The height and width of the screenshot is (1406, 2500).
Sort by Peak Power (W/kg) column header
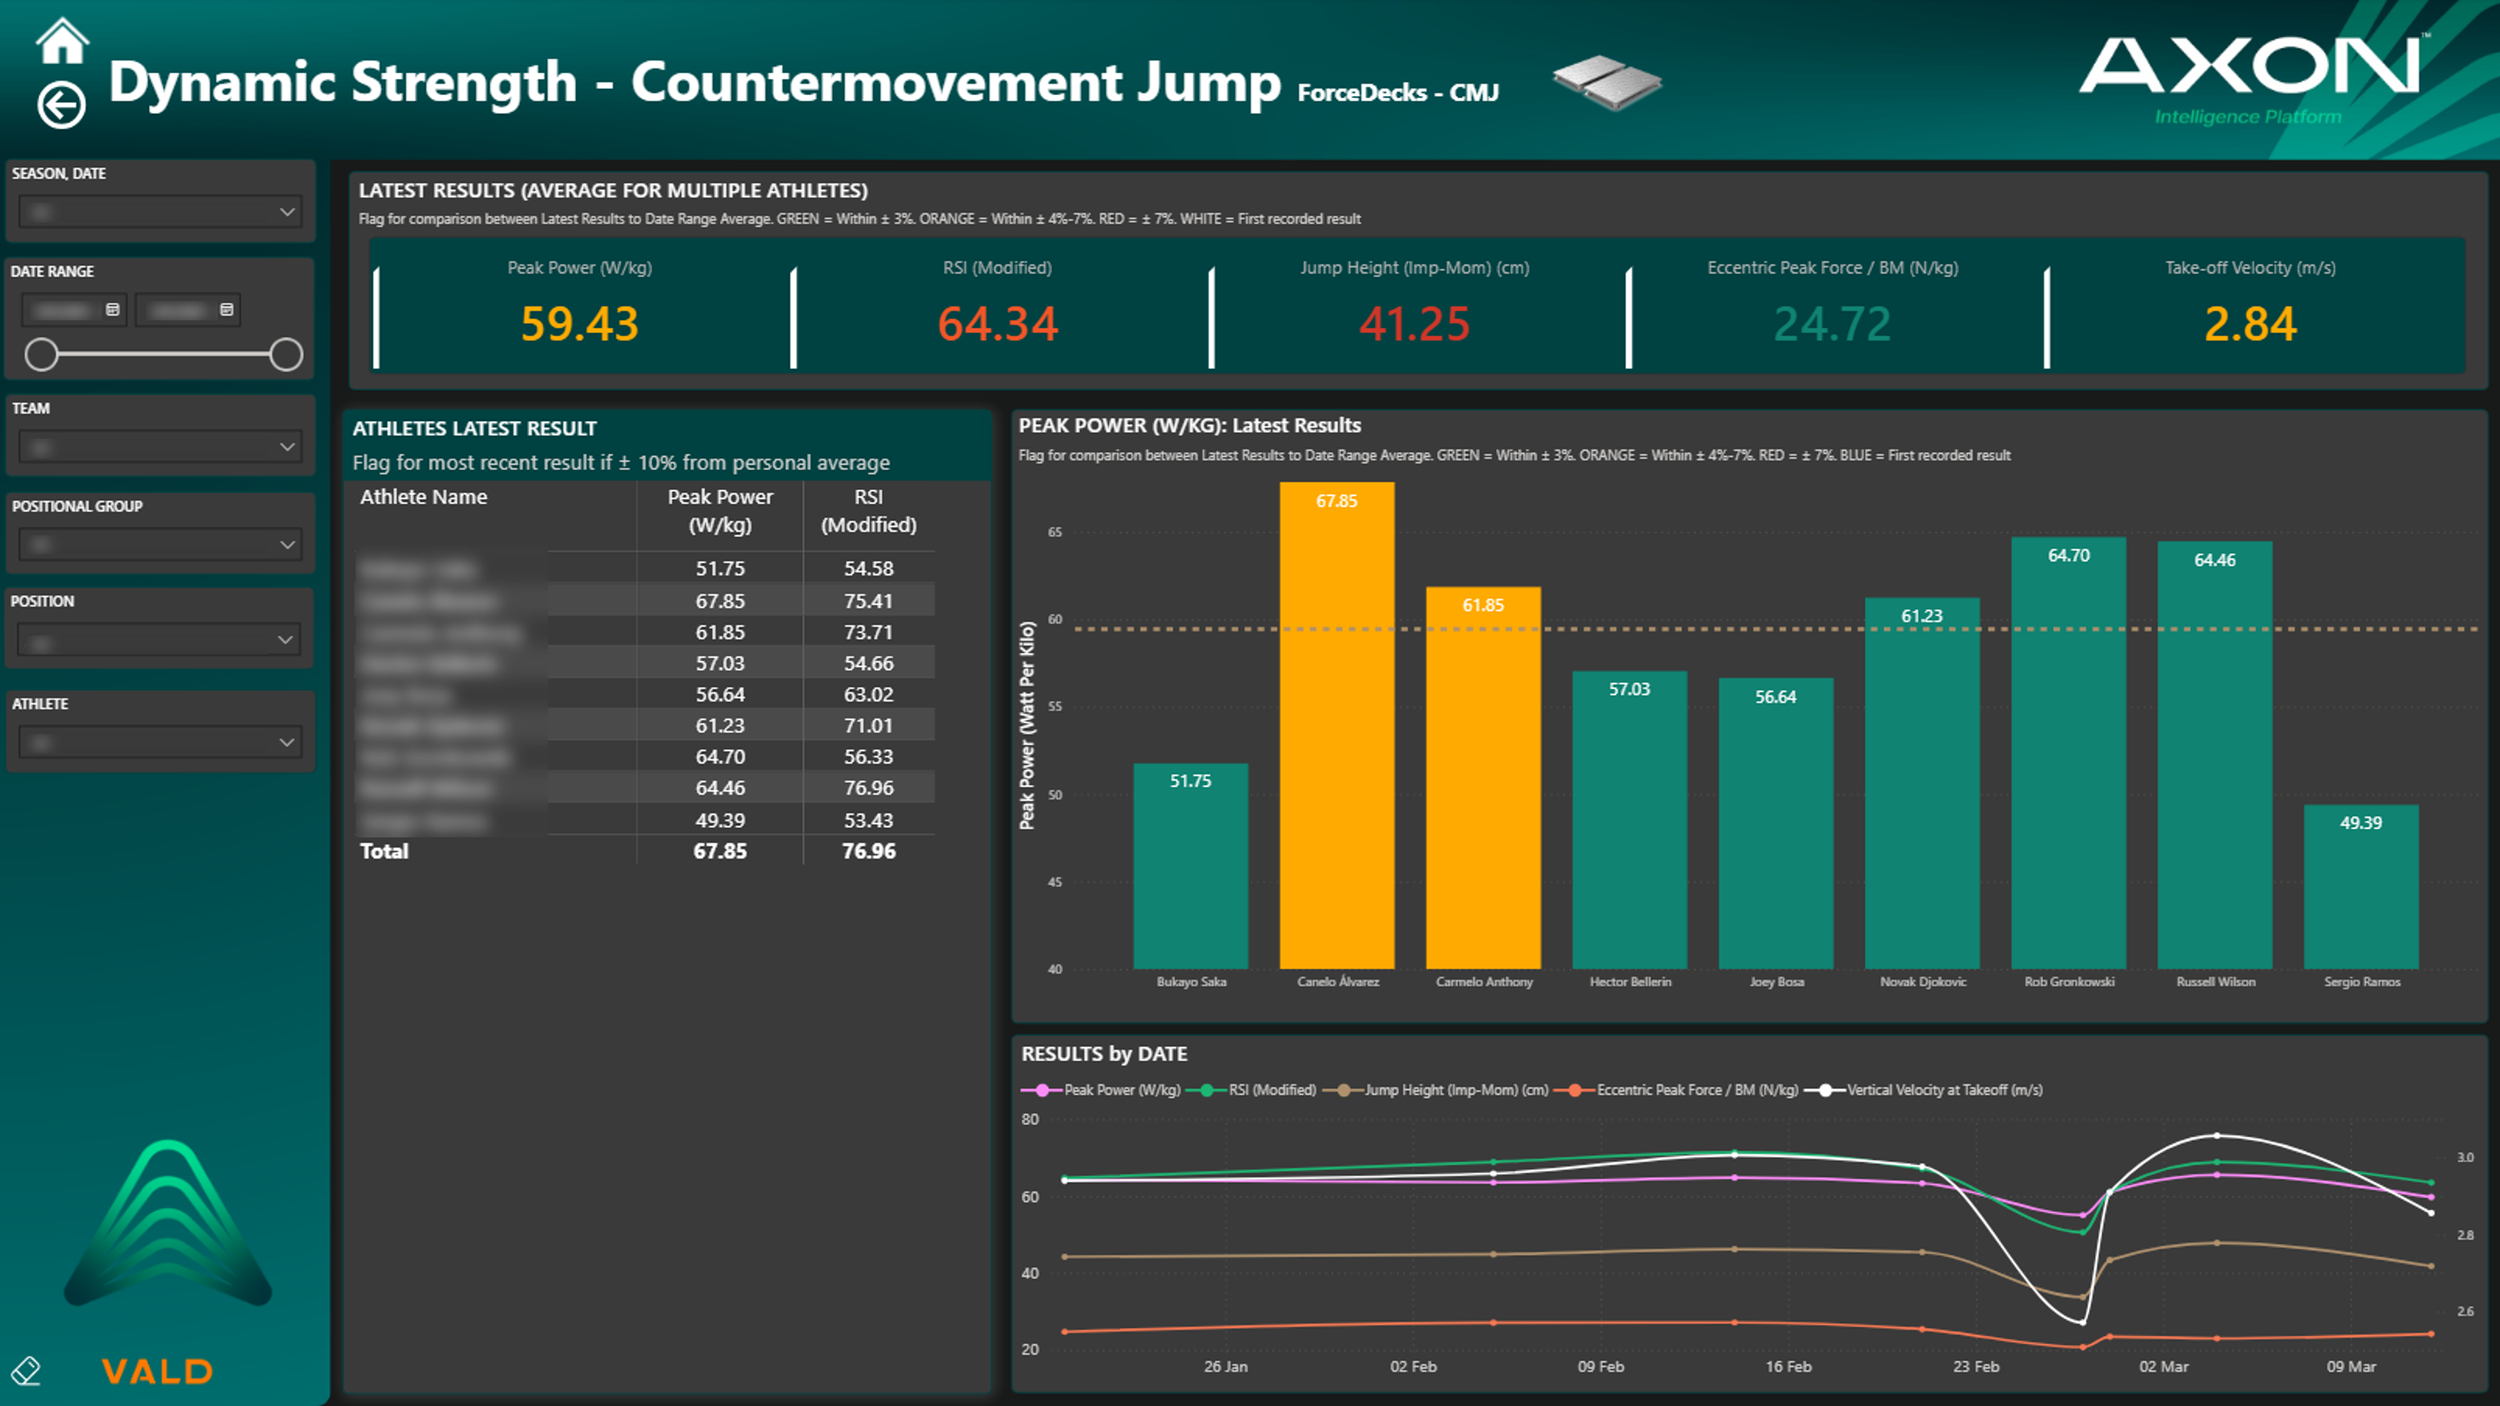719,510
